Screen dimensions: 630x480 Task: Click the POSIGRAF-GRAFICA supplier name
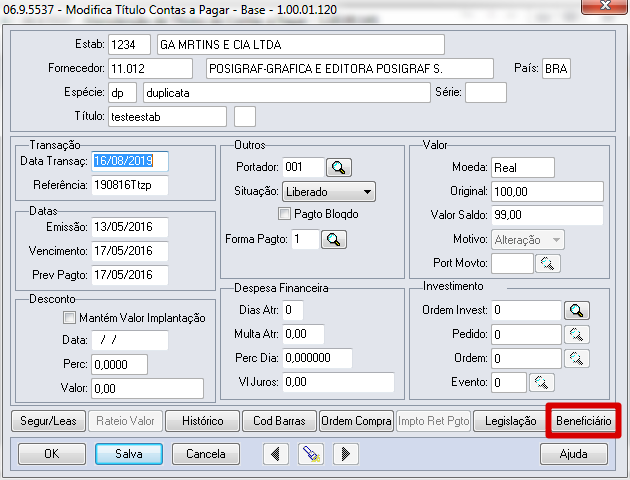click(x=350, y=68)
